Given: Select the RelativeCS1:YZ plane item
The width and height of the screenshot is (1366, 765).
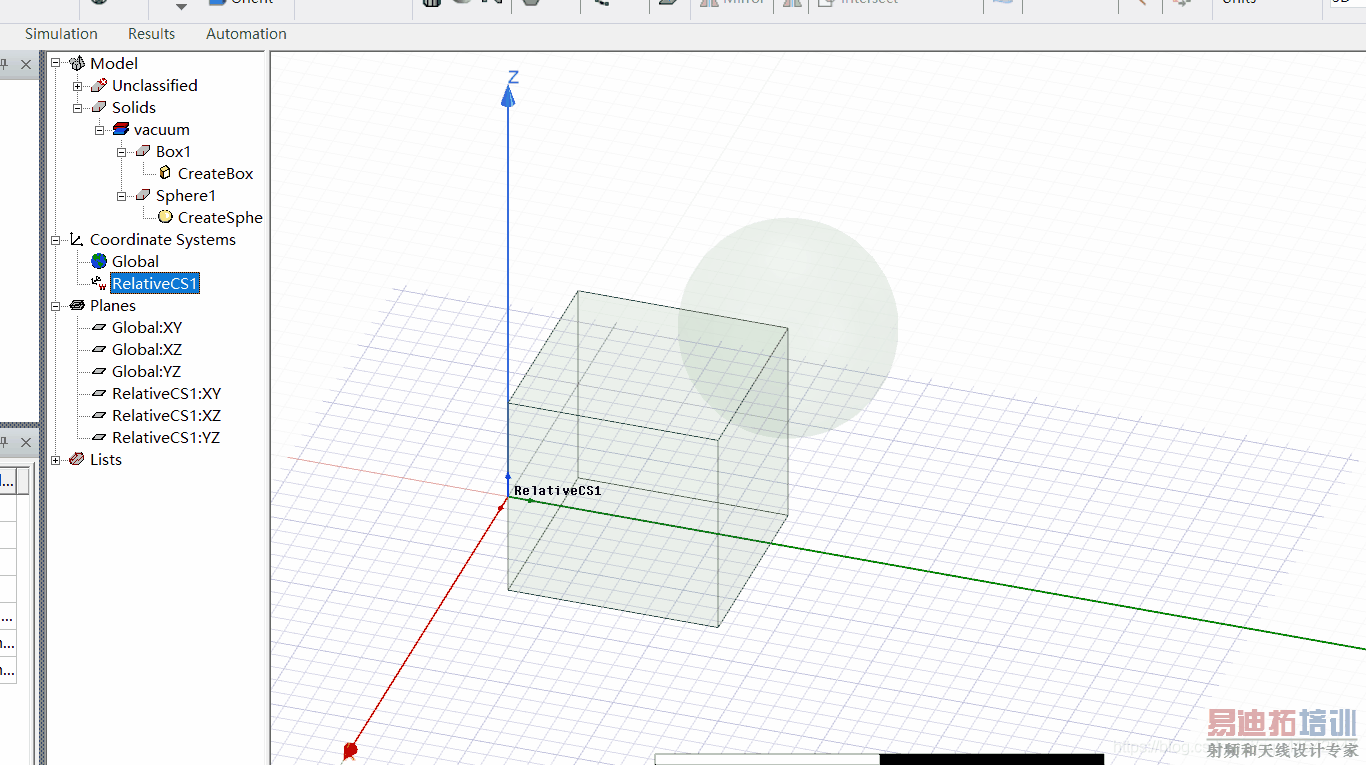Looking at the screenshot, I should click(x=165, y=438).
